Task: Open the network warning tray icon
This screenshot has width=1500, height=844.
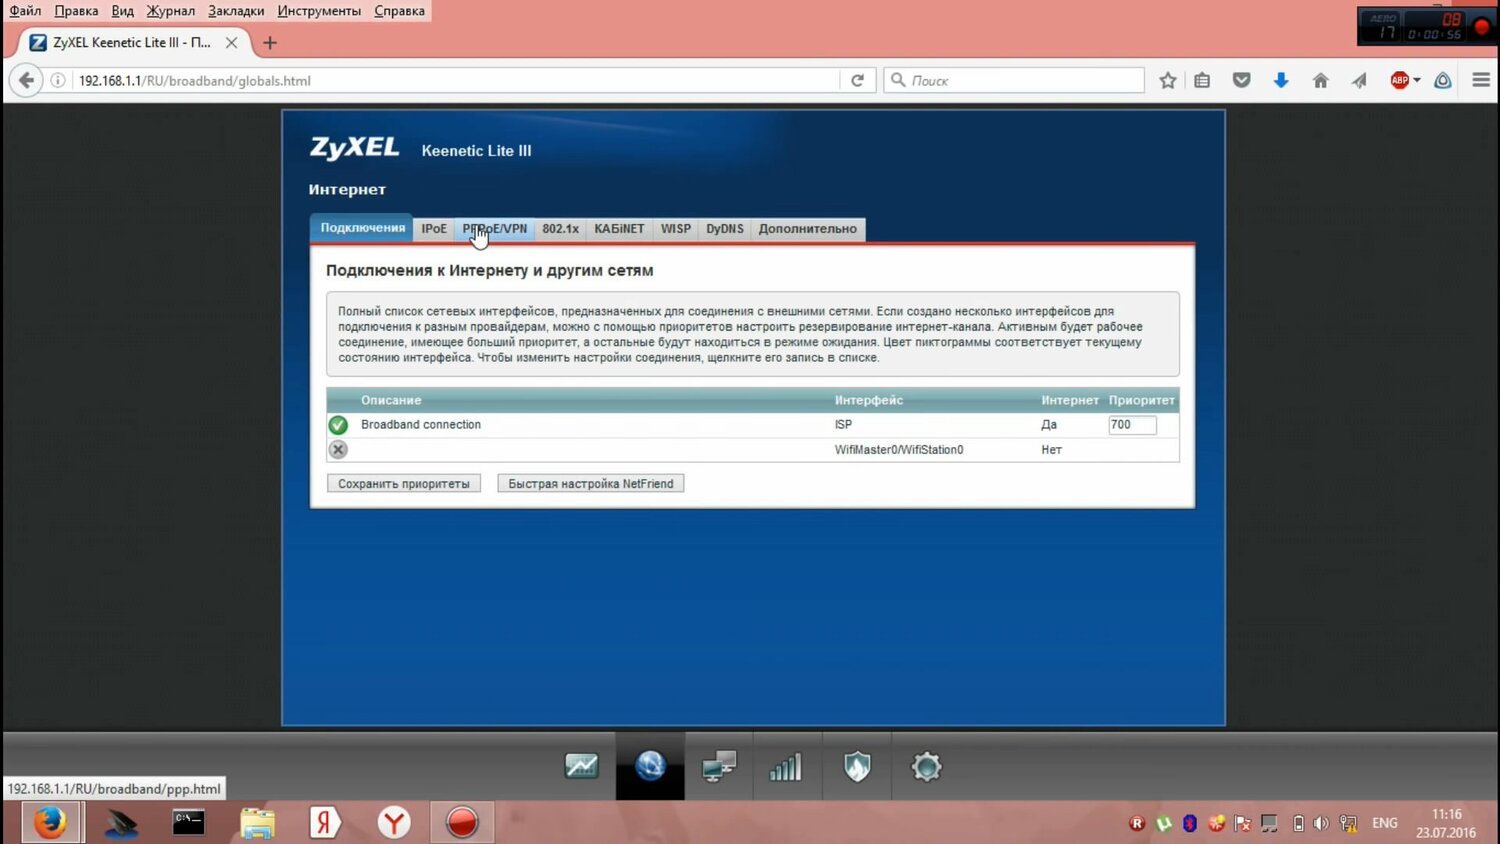Action: (x=1348, y=824)
